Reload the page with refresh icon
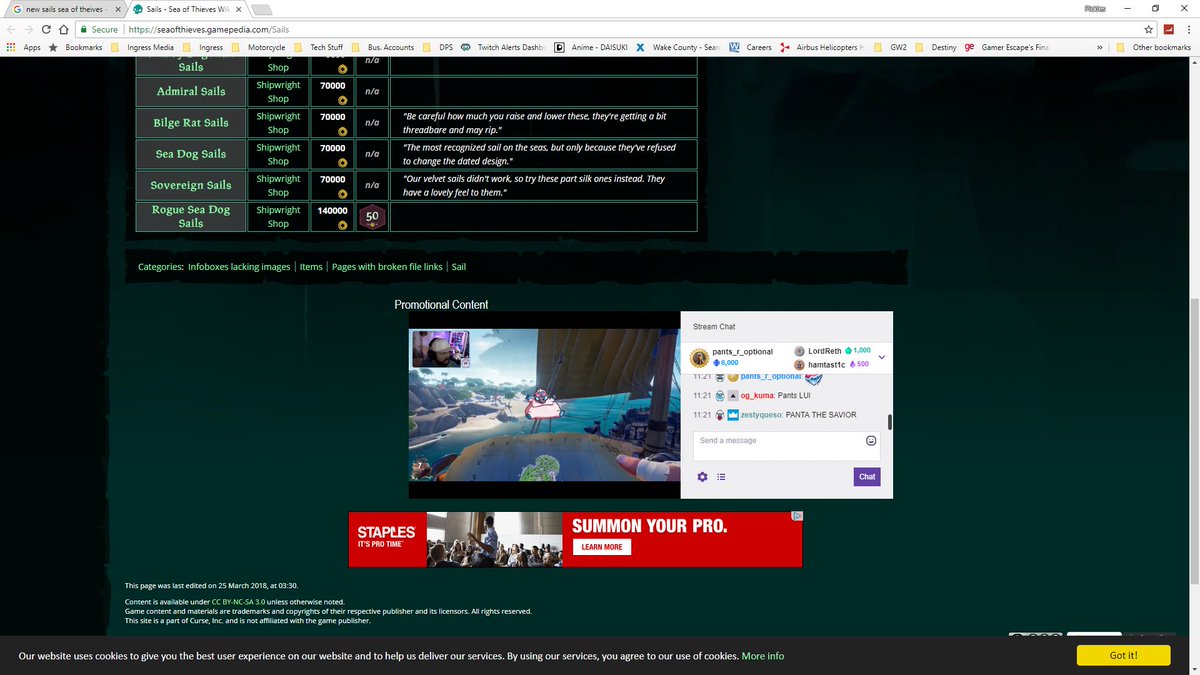Screen dimensions: 1200x675 tap(47, 29)
